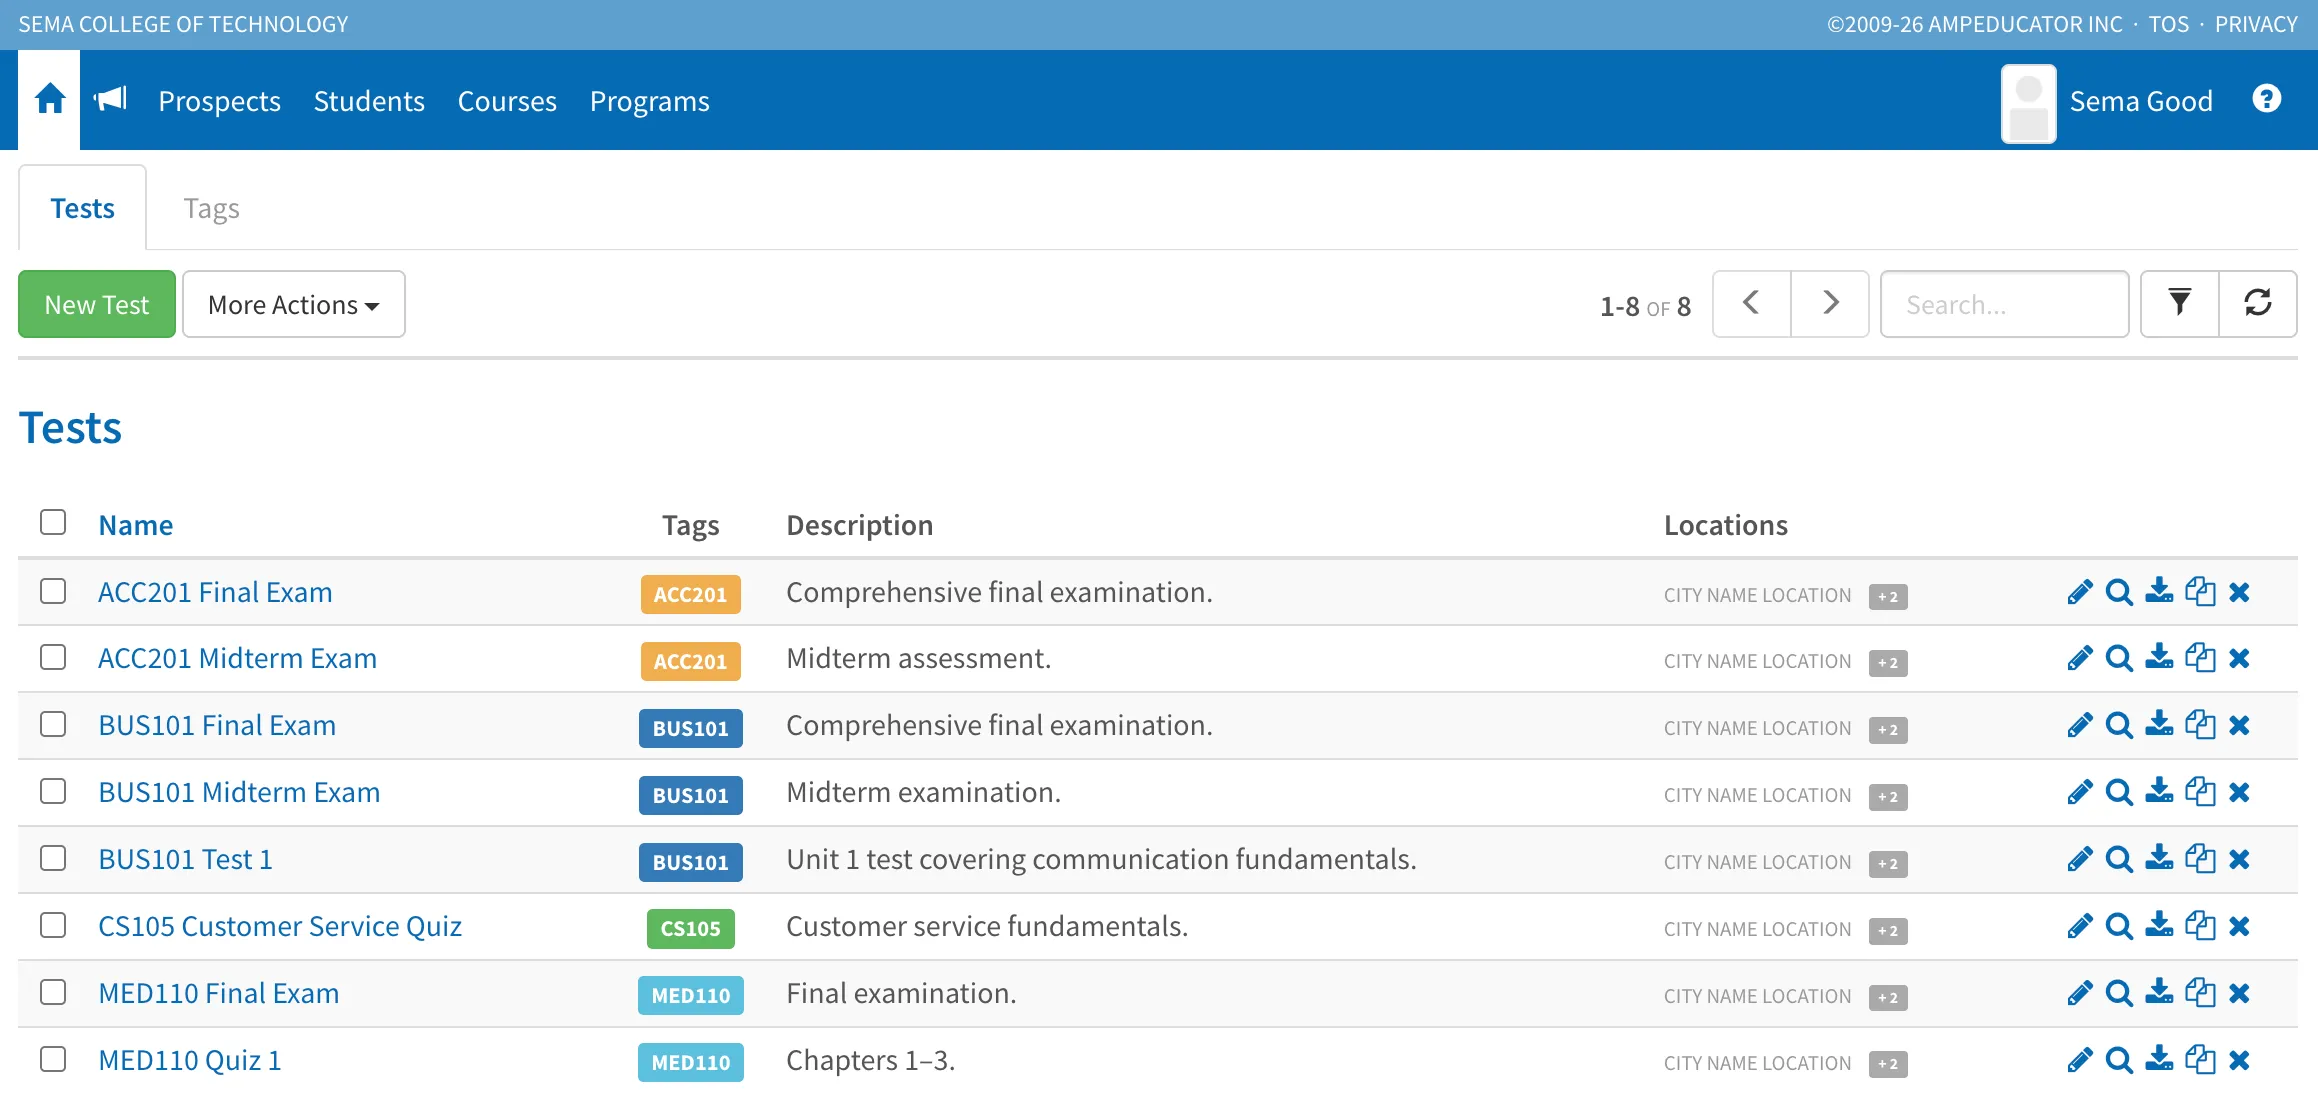Viewport: 2318px width, 1098px height.
Task: Open the More Actions dropdown
Action: [x=294, y=304]
